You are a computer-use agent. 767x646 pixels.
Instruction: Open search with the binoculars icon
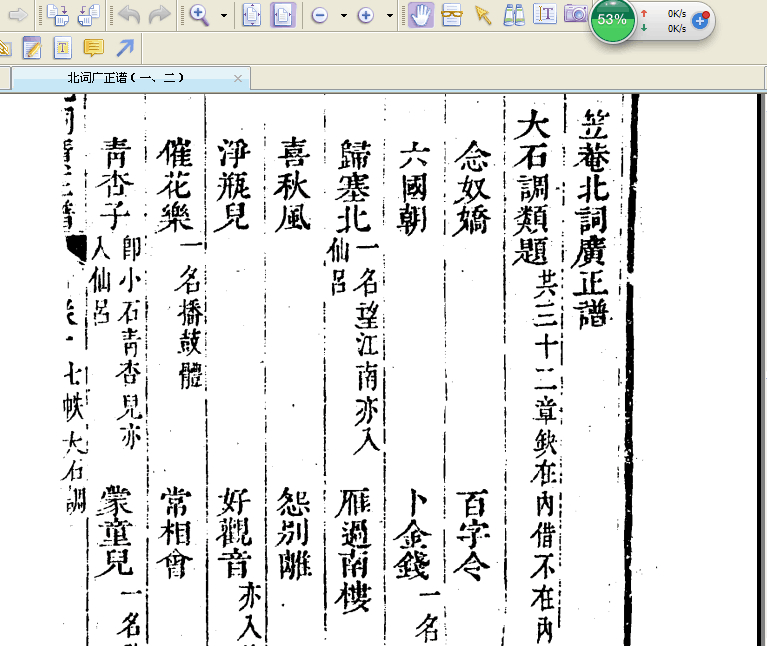pyautogui.click(x=514, y=15)
